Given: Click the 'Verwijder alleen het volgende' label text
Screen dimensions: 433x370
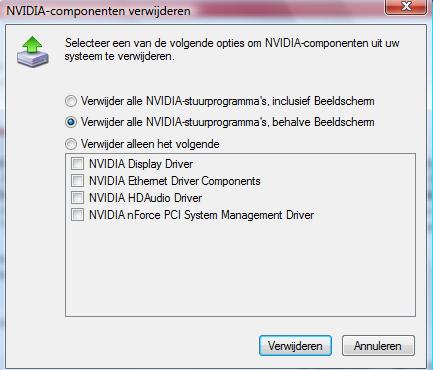Looking at the screenshot, I should coord(150,144).
